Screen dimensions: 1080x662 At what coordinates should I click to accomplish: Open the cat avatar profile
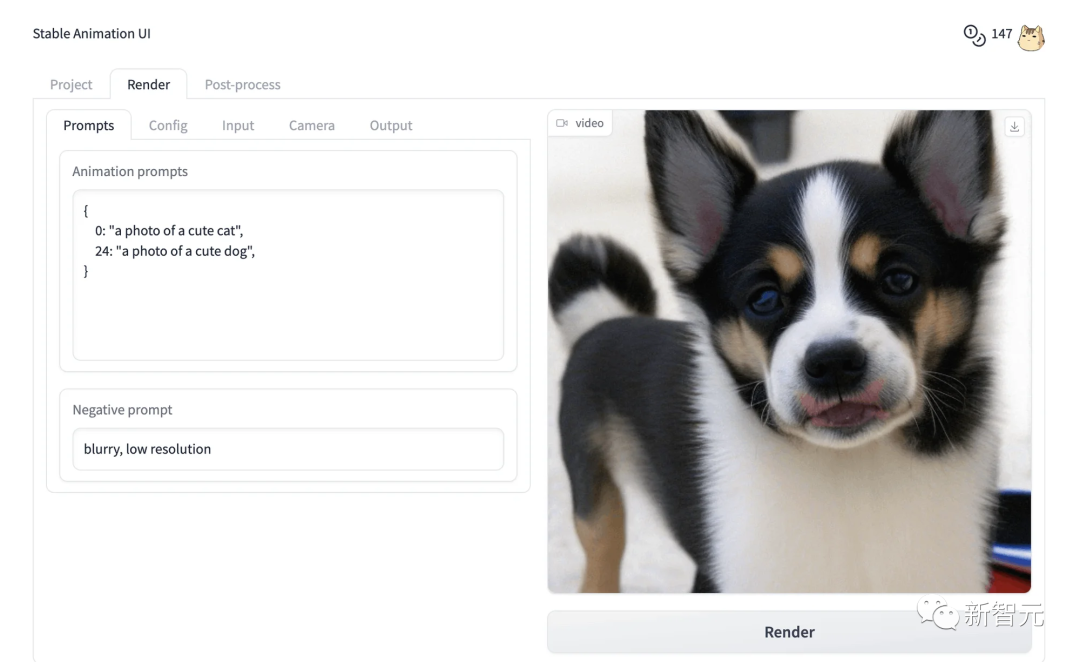tap(1031, 37)
